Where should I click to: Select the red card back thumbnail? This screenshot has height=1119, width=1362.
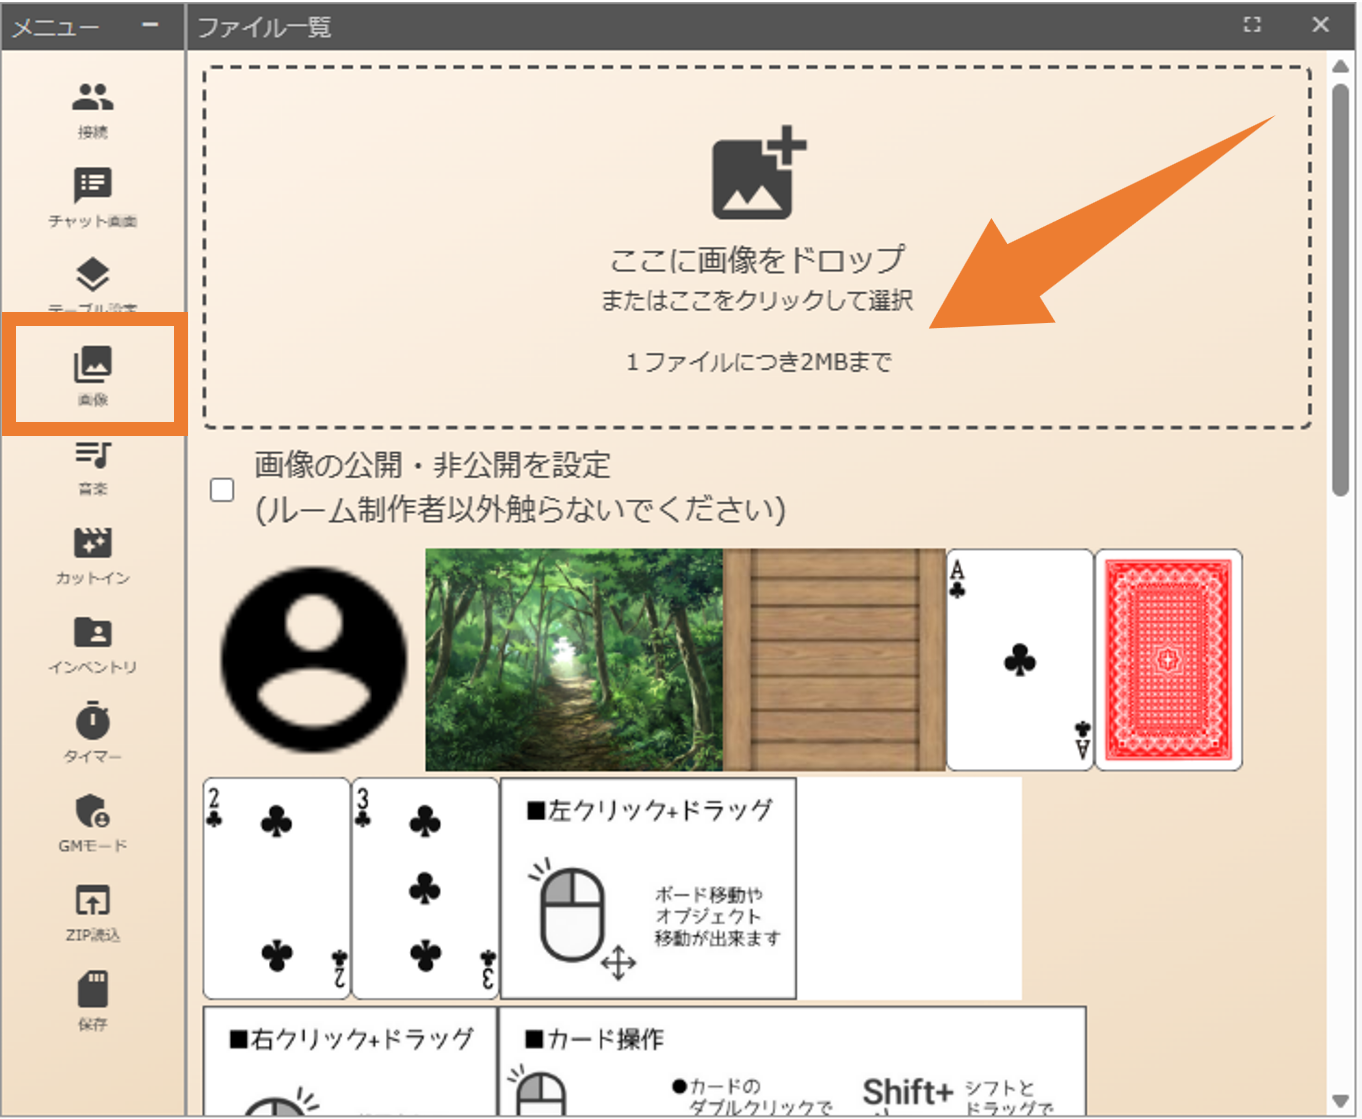pos(1168,659)
